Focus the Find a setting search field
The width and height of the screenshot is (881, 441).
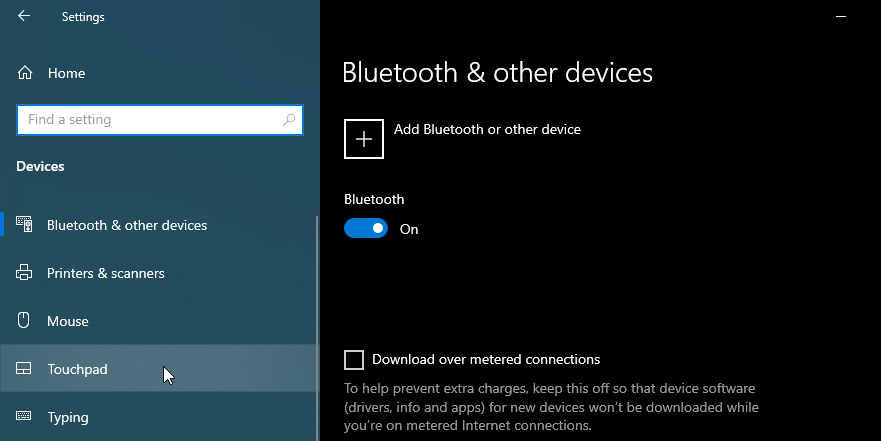click(x=150, y=120)
